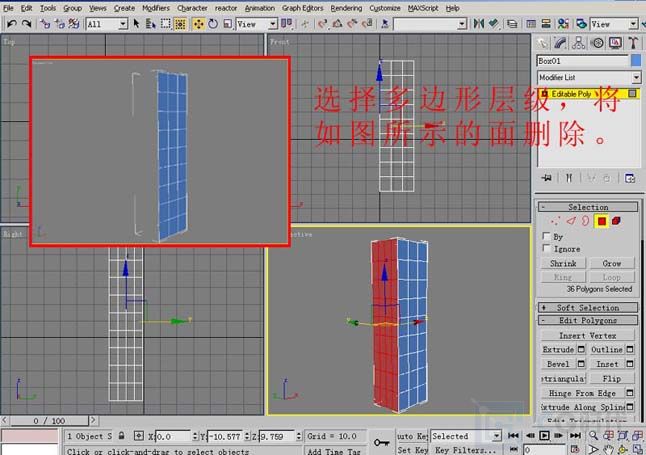
Task: Click the Extrude button
Action: 558,349
